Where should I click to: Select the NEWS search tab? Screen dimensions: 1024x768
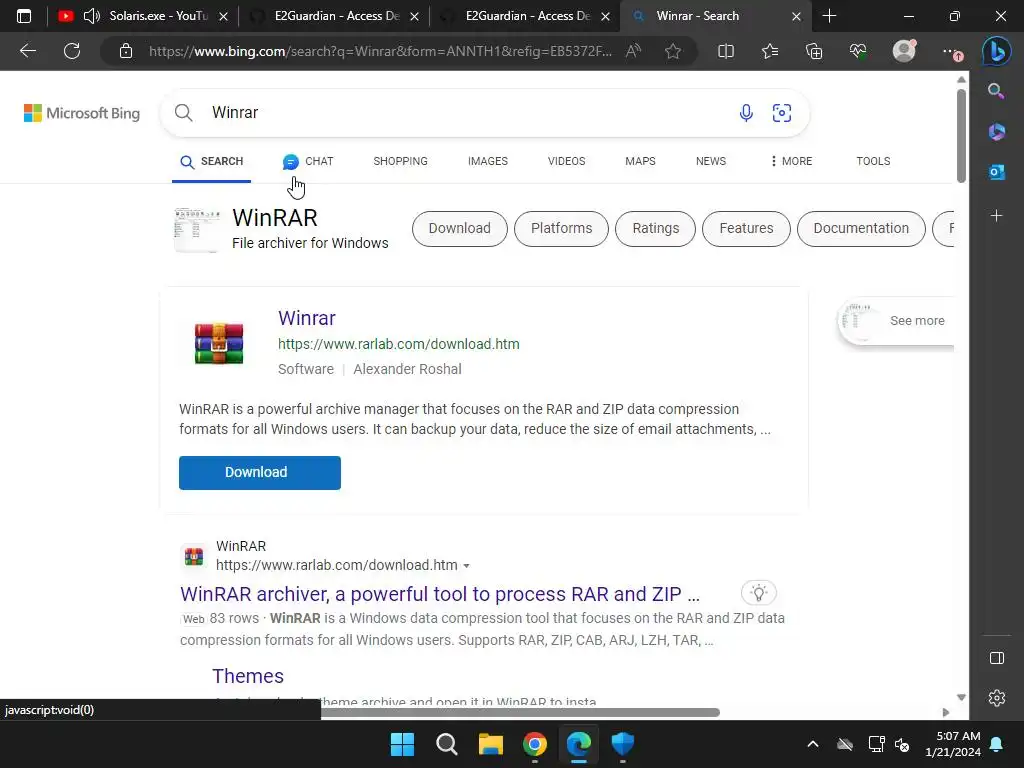711,161
